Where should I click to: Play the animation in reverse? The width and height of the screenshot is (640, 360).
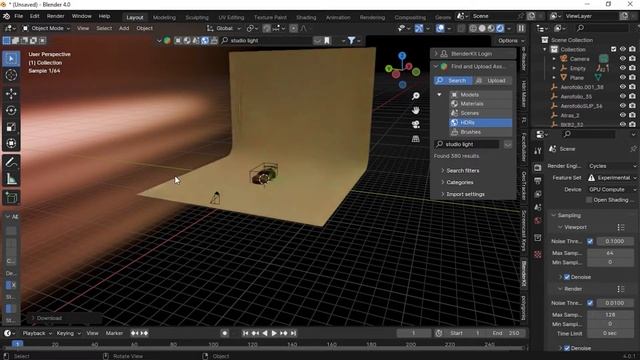[264, 333]
